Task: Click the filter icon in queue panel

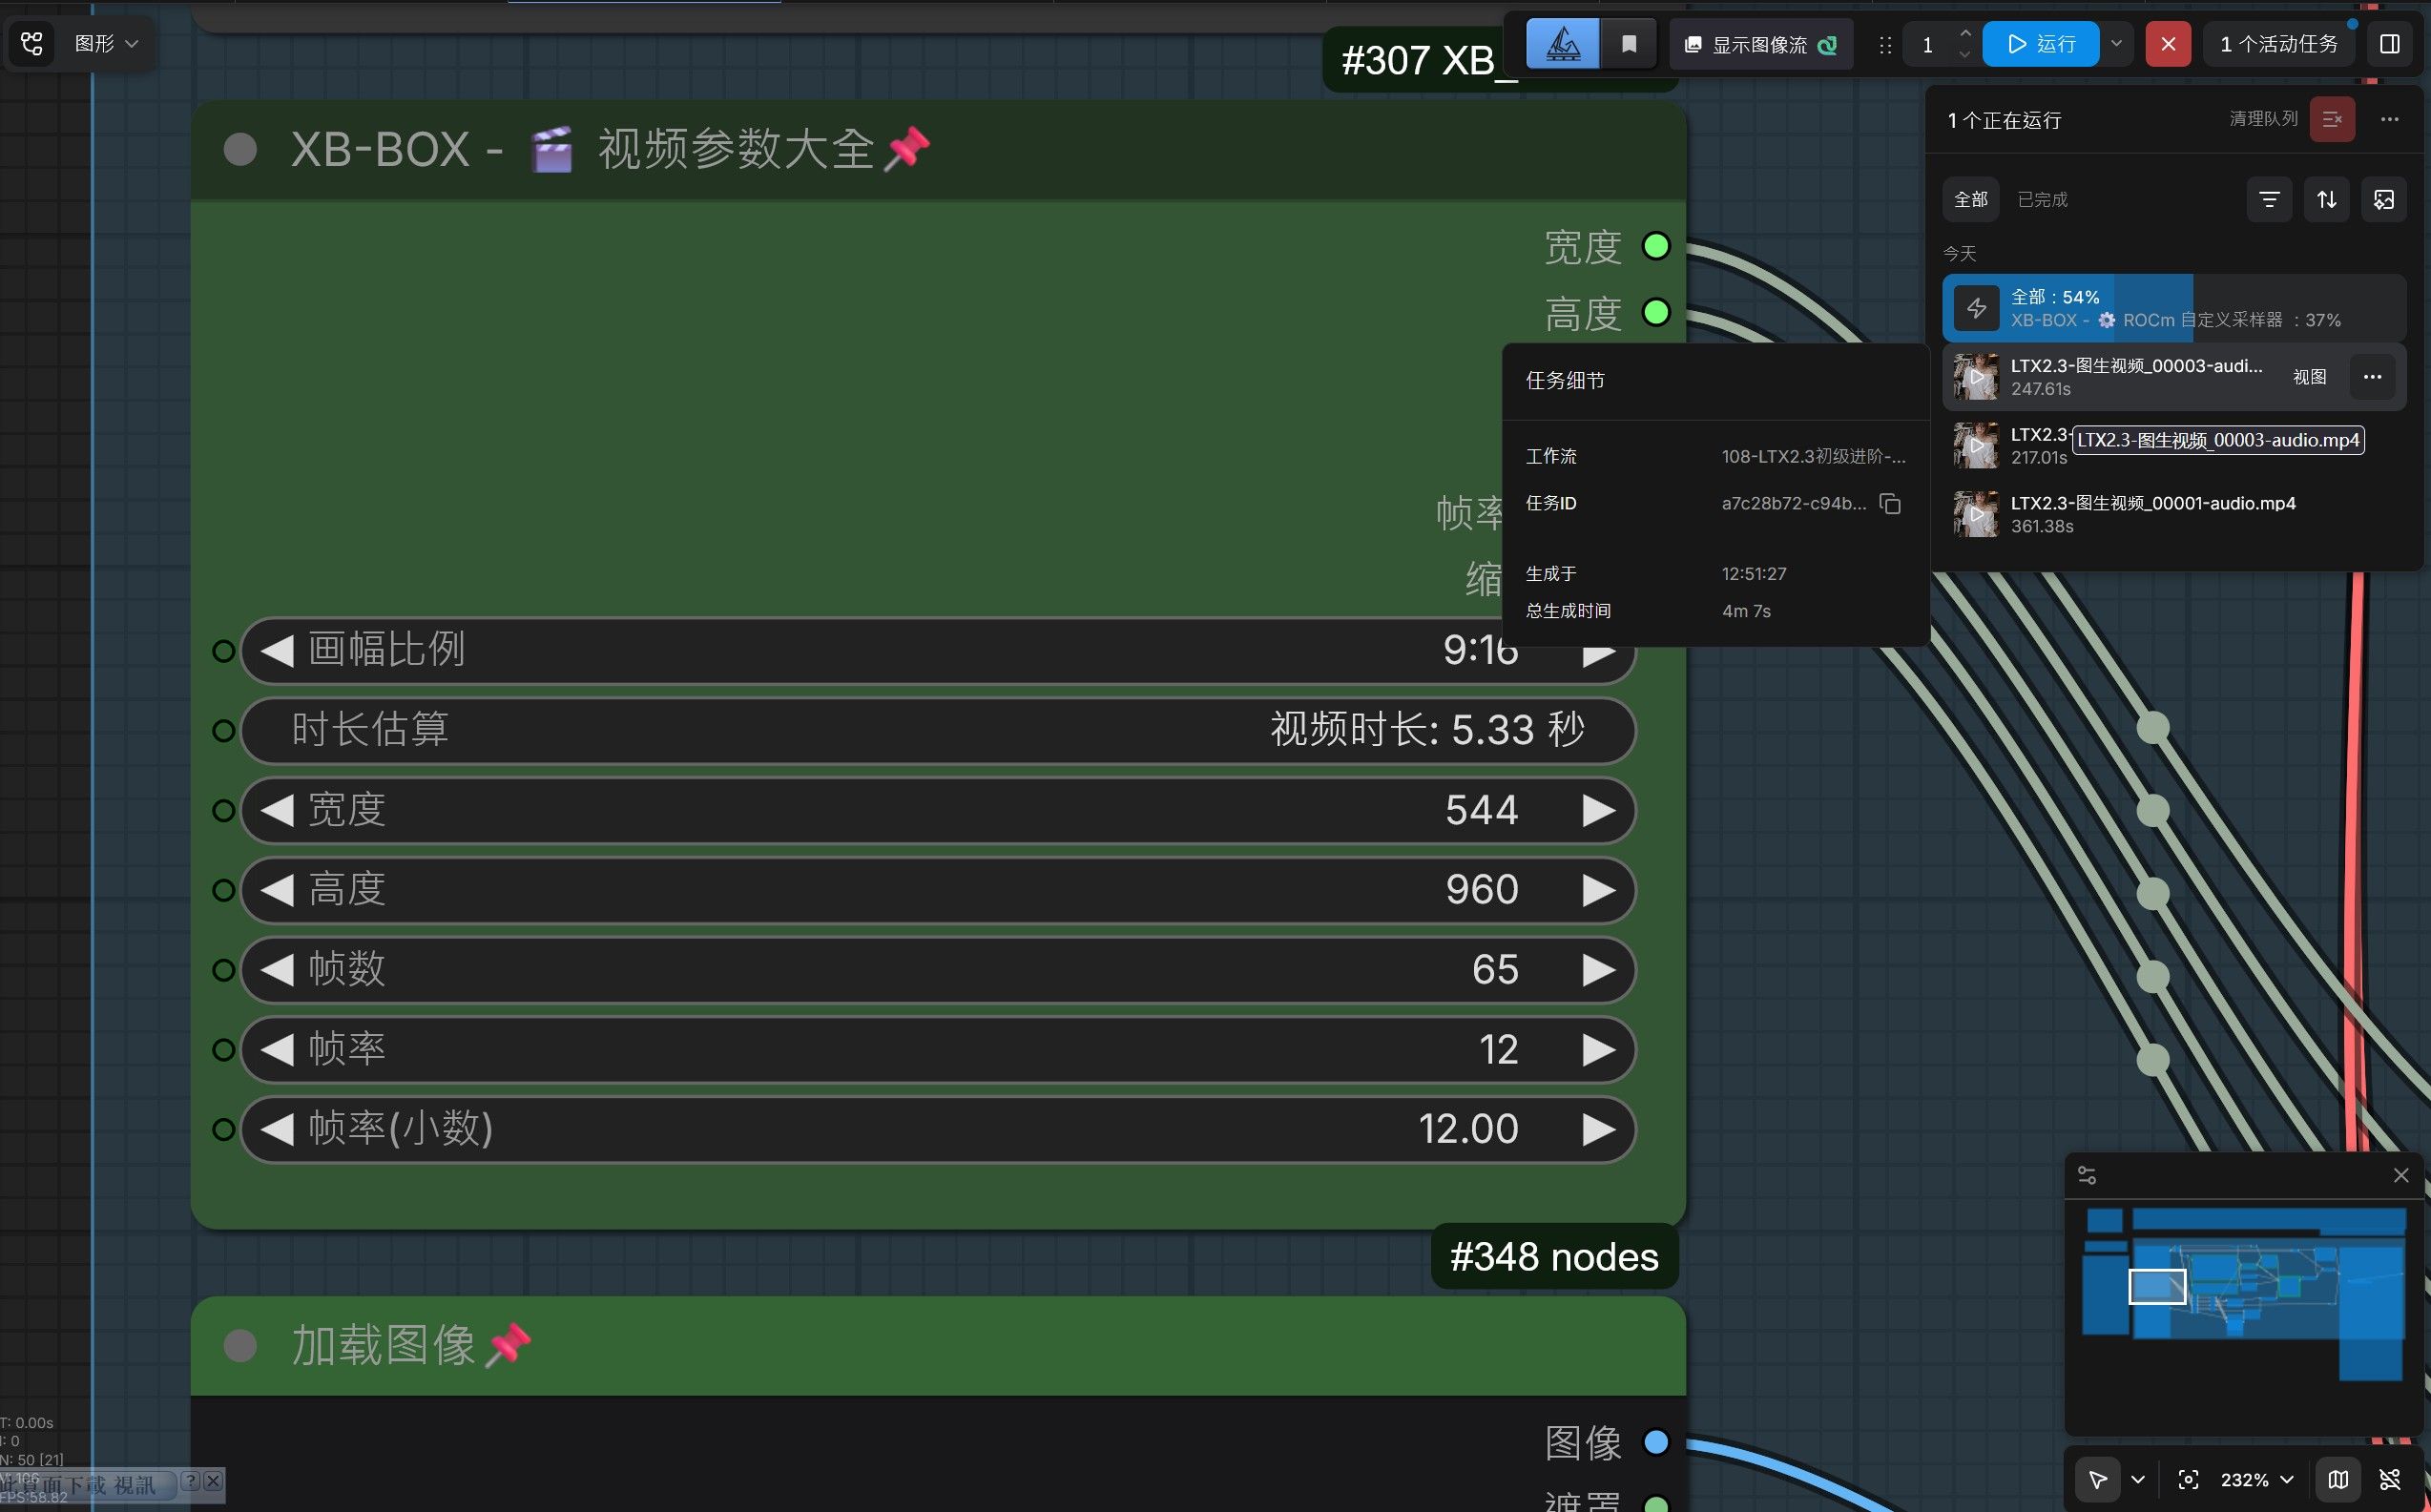Action: [2269, 199]
